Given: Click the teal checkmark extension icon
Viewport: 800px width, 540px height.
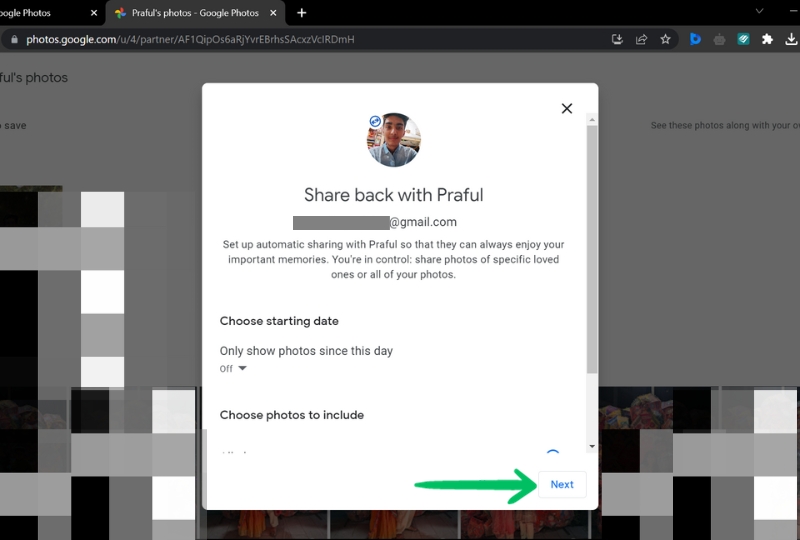Looking at the screenshot, I should coord(743,39).
